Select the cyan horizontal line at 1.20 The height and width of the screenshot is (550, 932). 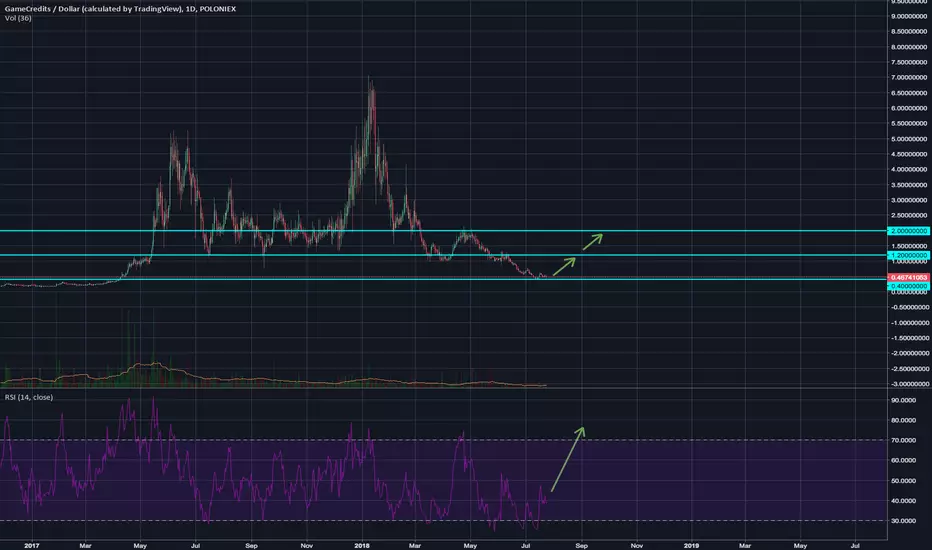(x=443, y=255)
